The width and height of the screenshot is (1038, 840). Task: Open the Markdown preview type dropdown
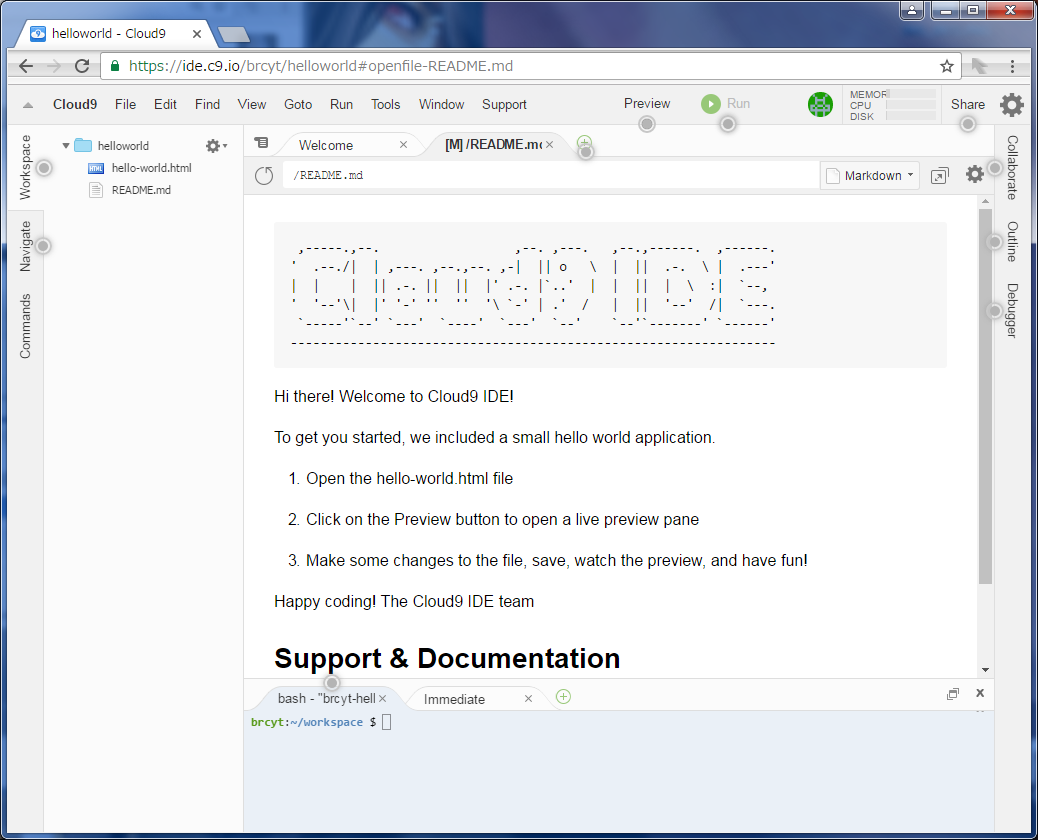pos(870,175)
